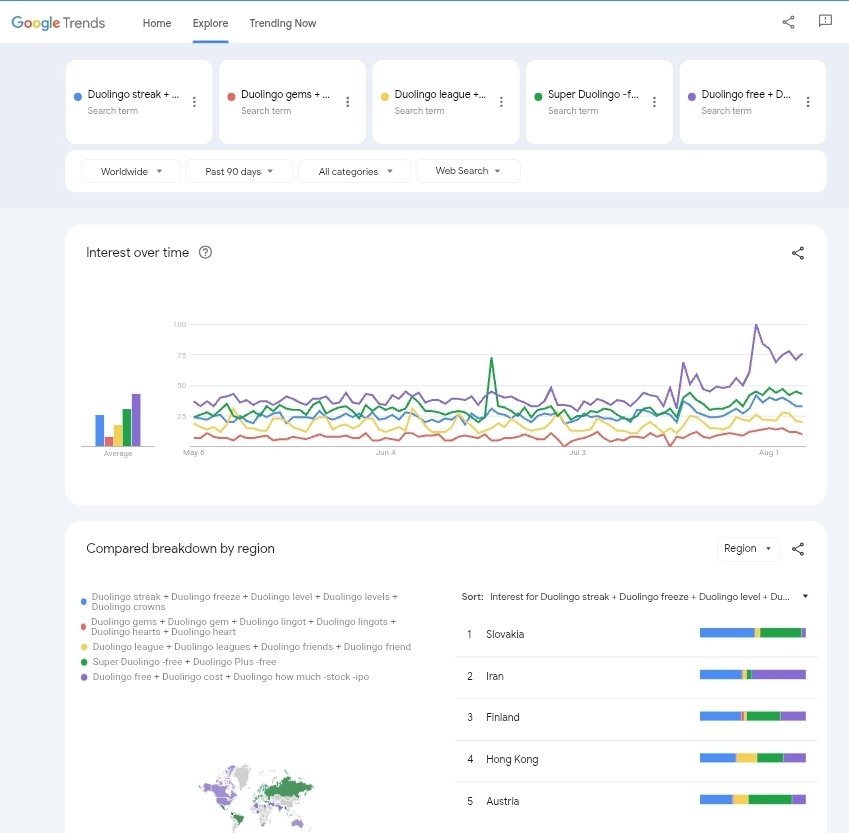
Task: Click the Interest over time heading
Action: point(138,252)
